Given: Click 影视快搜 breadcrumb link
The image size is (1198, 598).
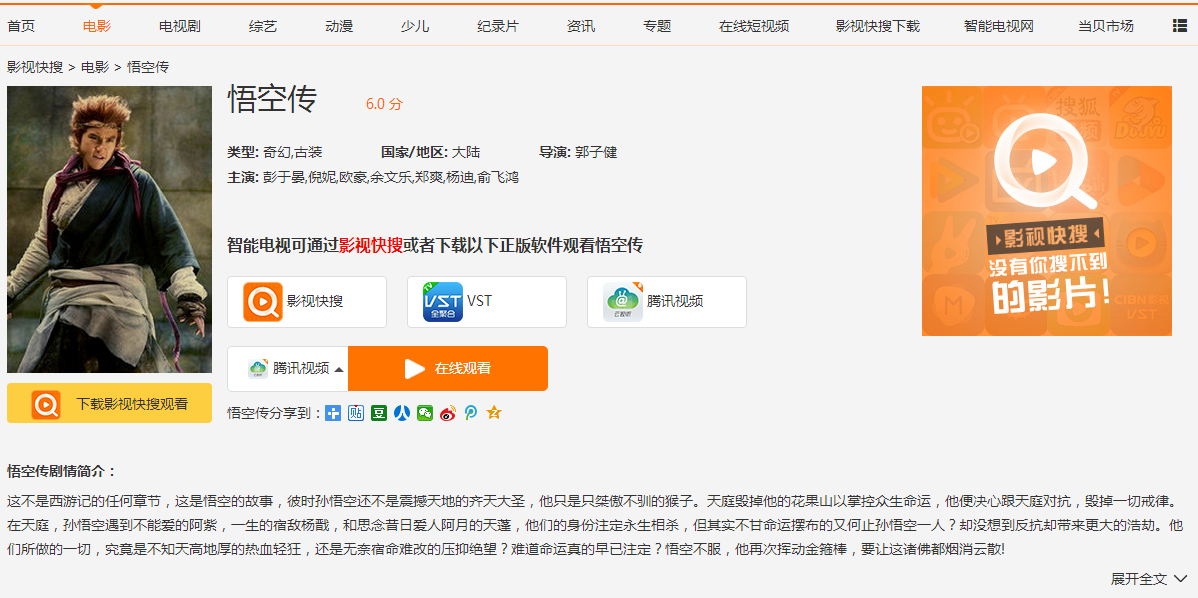Looking at the screenshot, I should pyautogui.click(x=35, y=67).
